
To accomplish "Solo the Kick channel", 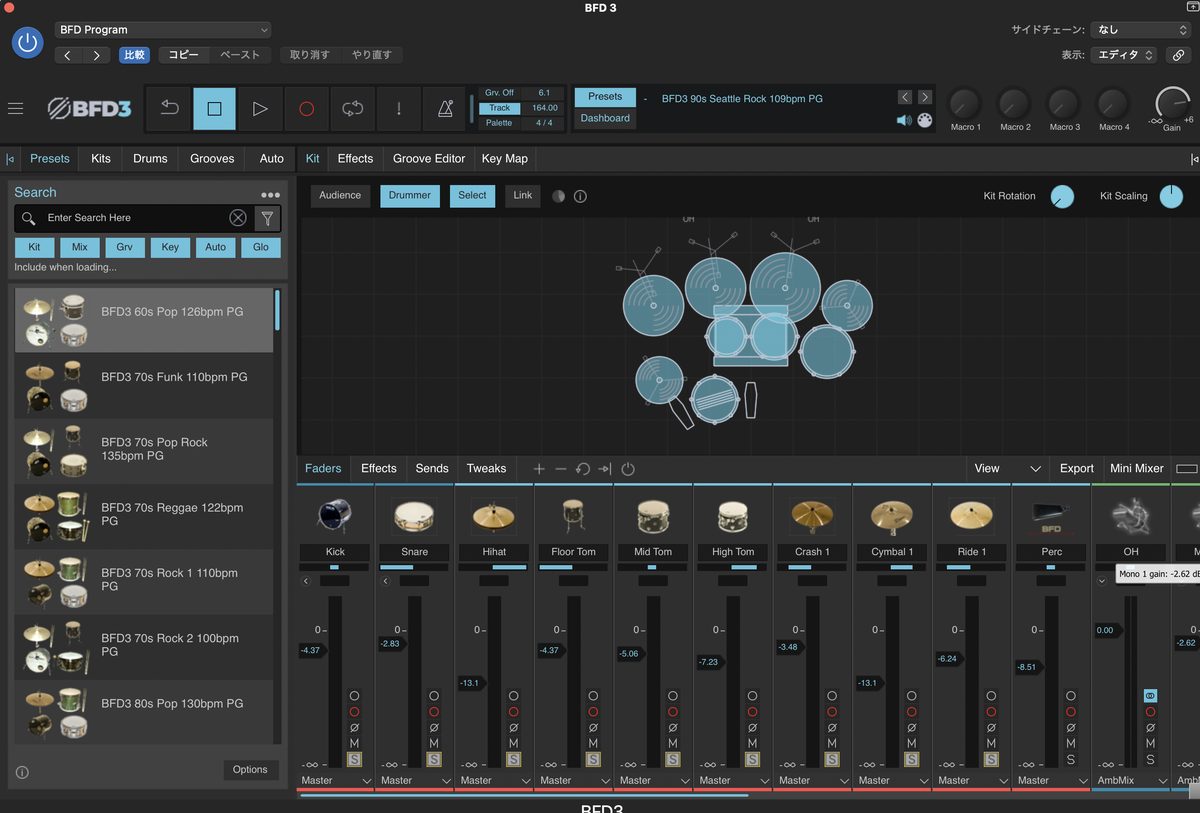I will 354,760.
